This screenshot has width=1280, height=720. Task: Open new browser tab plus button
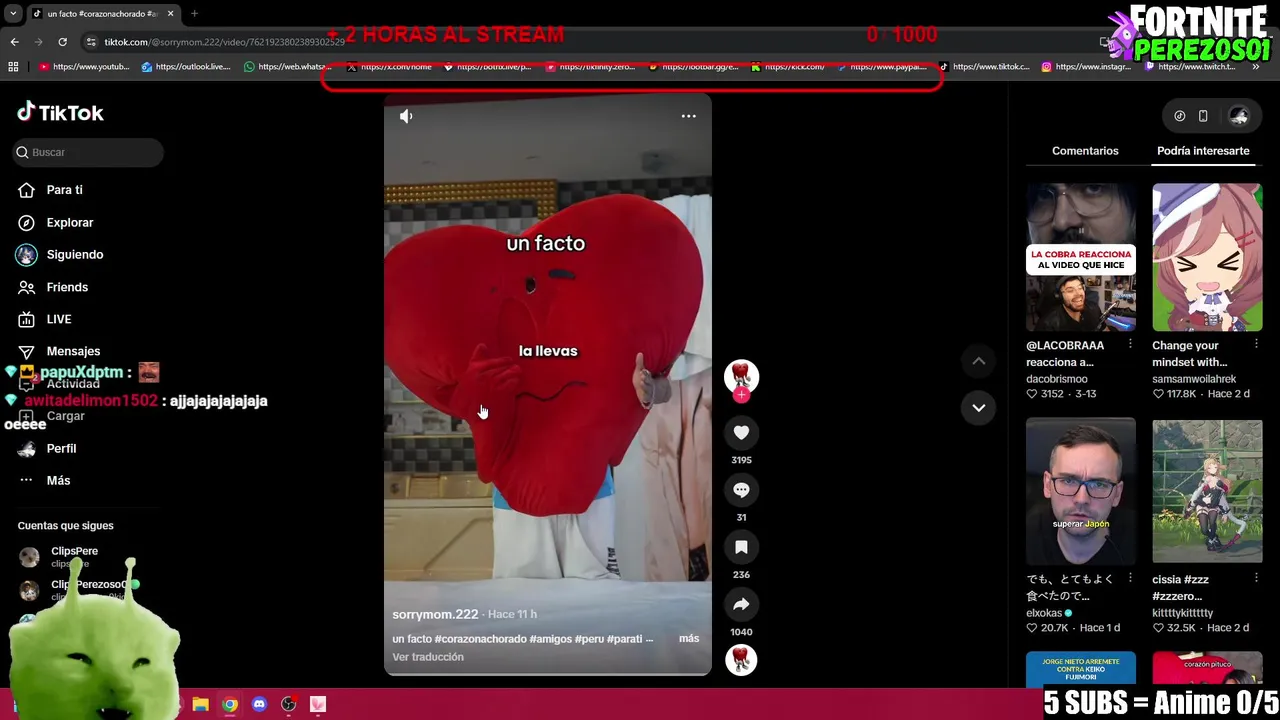pos(194,14)
